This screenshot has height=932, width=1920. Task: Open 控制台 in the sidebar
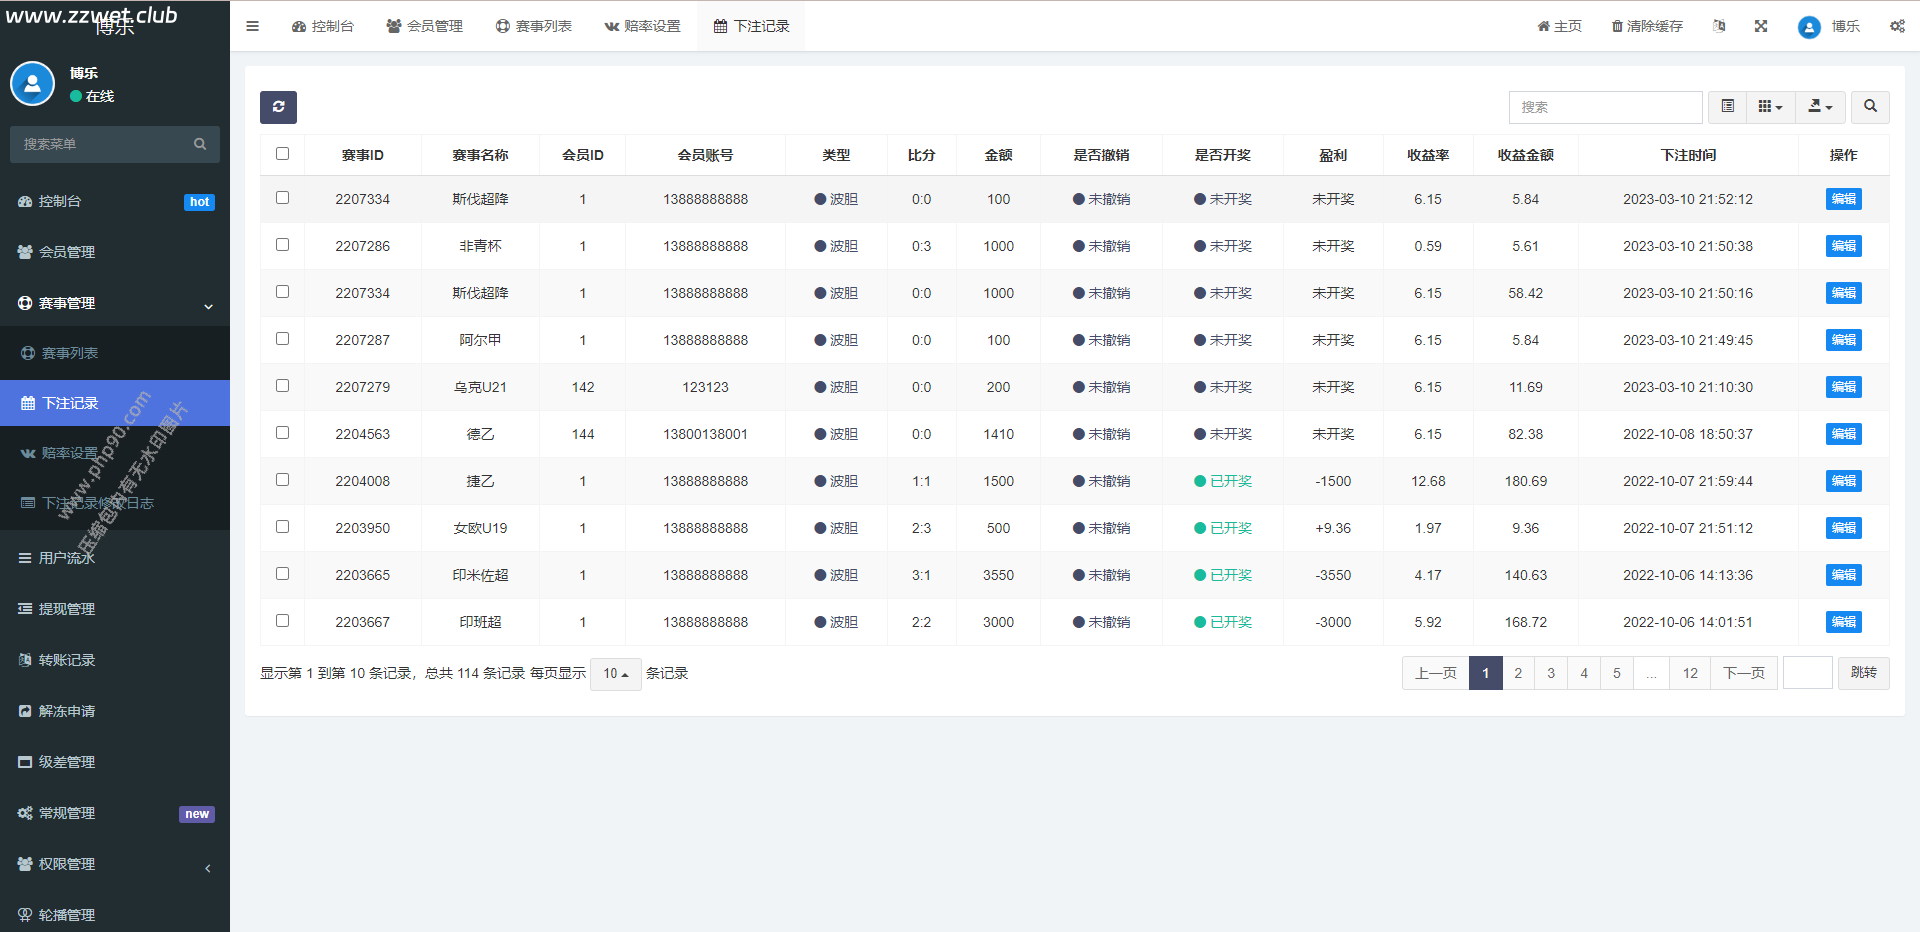pos(115,201)
